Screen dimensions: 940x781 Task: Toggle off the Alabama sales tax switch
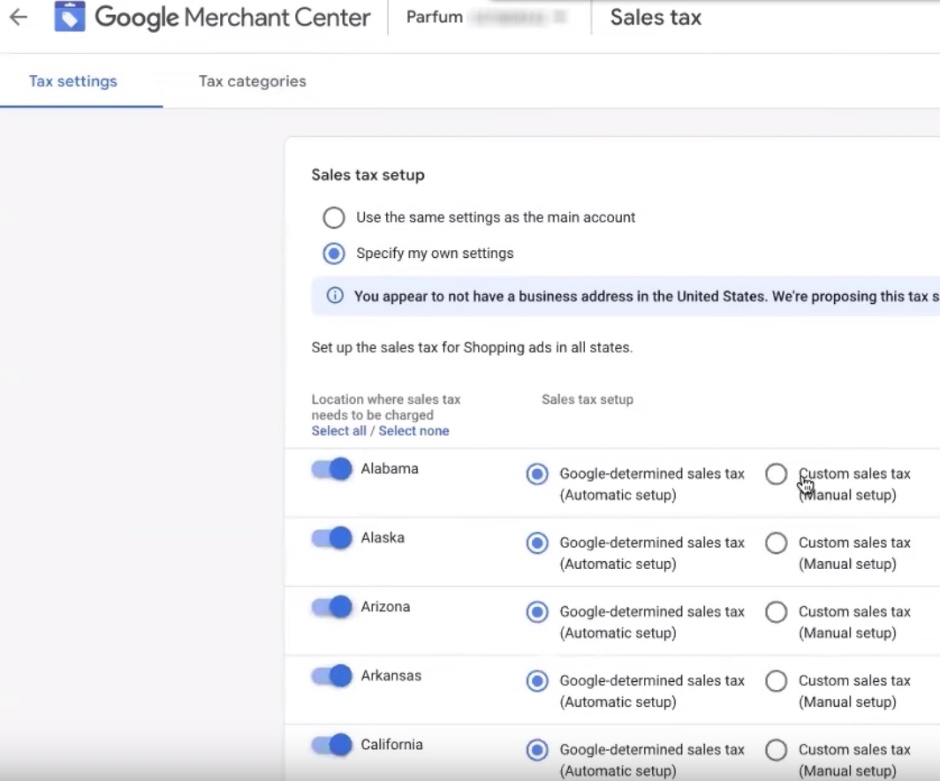(x=332, y=469)
